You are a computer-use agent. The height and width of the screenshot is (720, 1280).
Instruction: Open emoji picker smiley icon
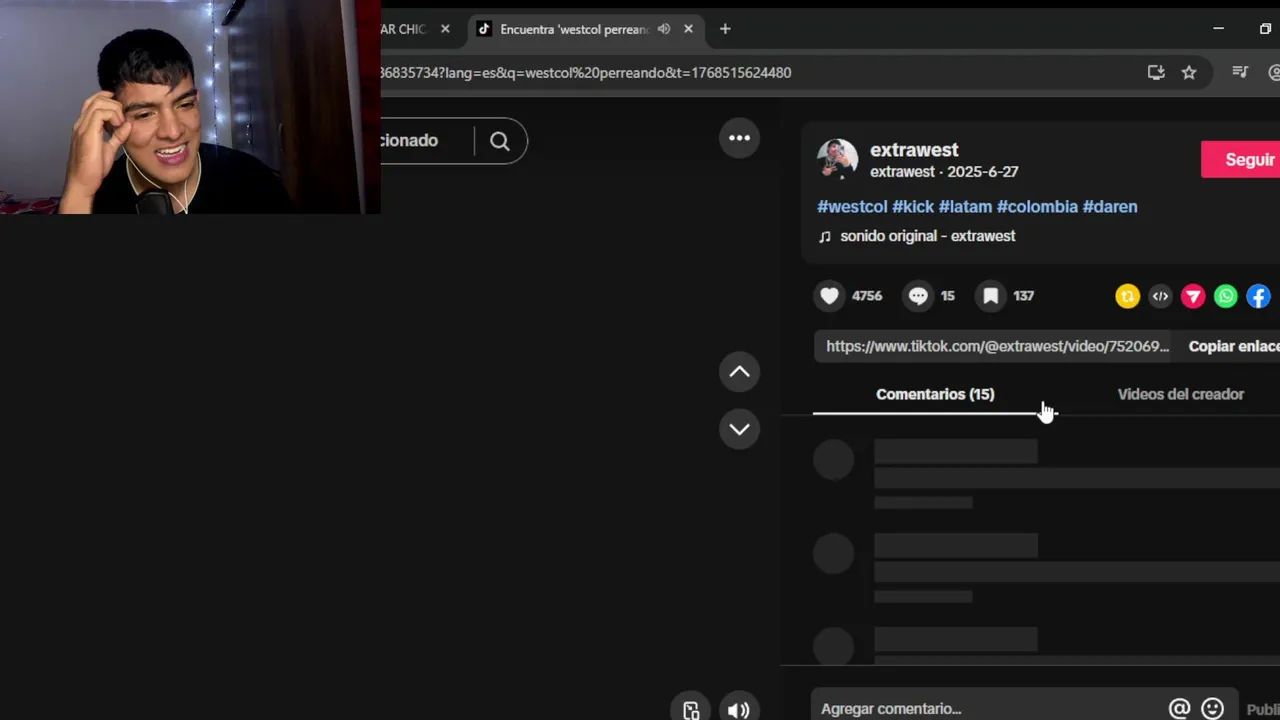1212,709
